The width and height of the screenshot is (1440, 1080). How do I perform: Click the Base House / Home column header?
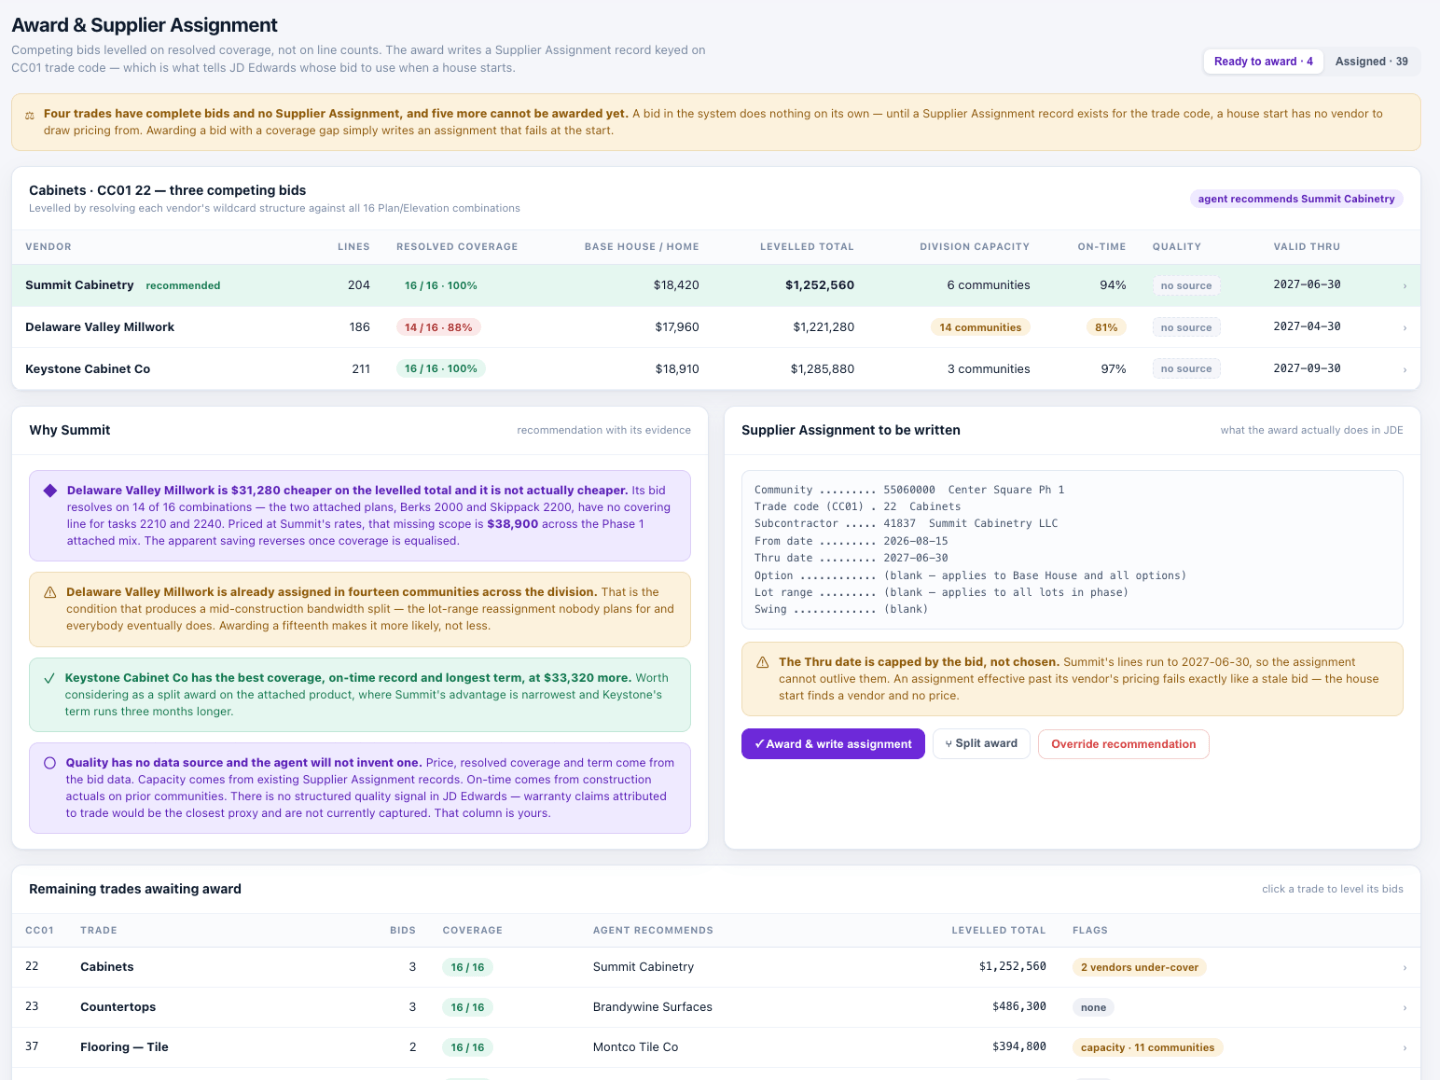coord(642,247)
